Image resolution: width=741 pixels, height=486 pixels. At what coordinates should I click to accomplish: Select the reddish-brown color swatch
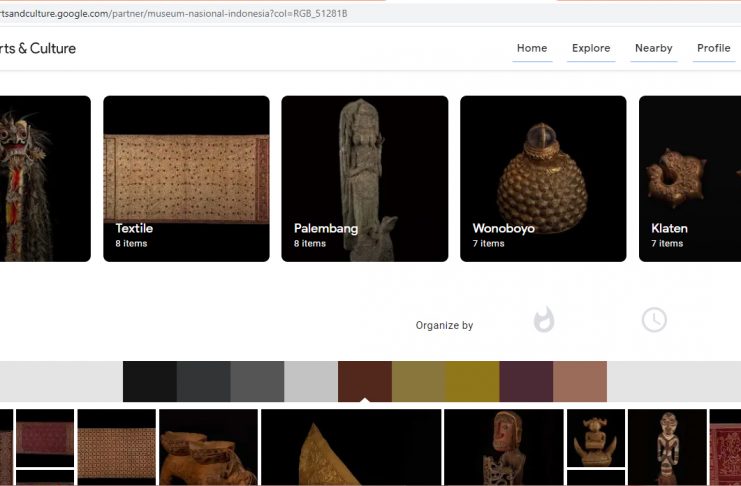(365, 382)
